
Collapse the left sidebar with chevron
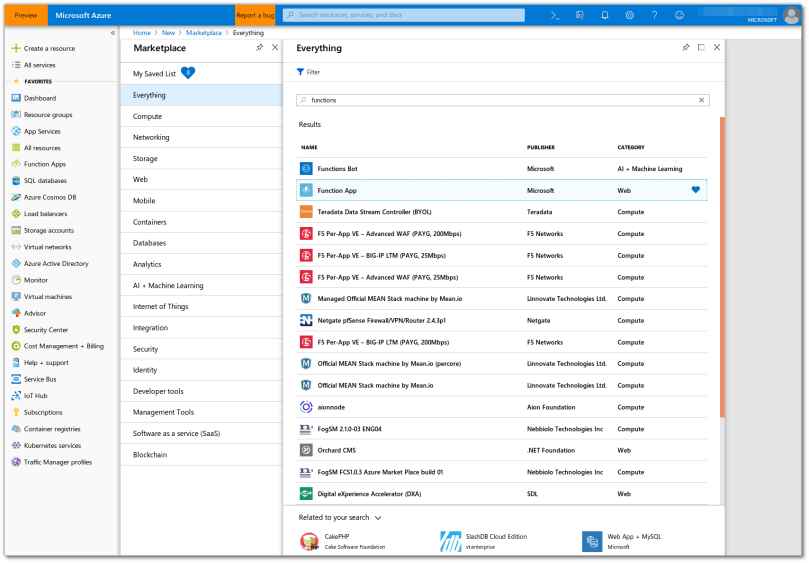112,33
